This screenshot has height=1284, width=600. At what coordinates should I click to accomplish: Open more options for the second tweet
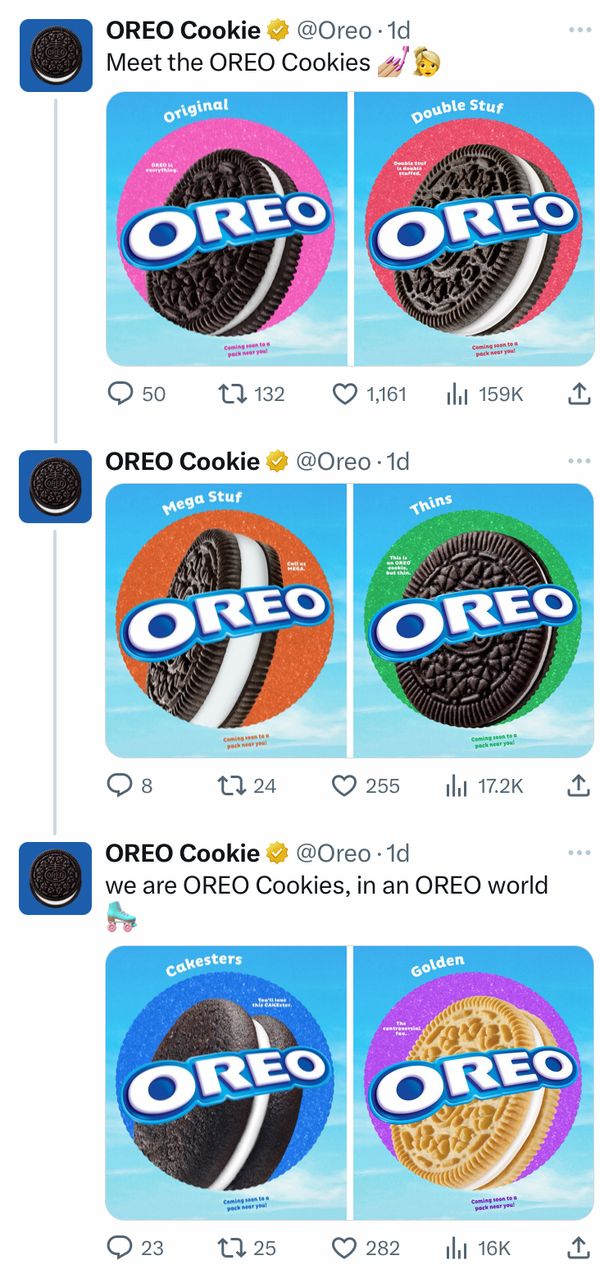[x=579, y=461]
